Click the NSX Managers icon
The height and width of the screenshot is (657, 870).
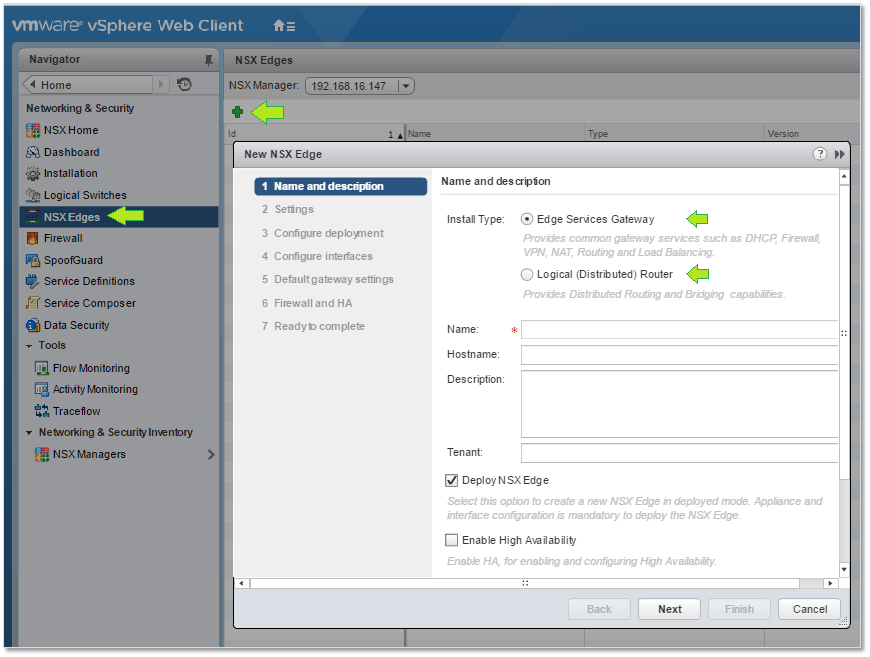pos(42,454)
